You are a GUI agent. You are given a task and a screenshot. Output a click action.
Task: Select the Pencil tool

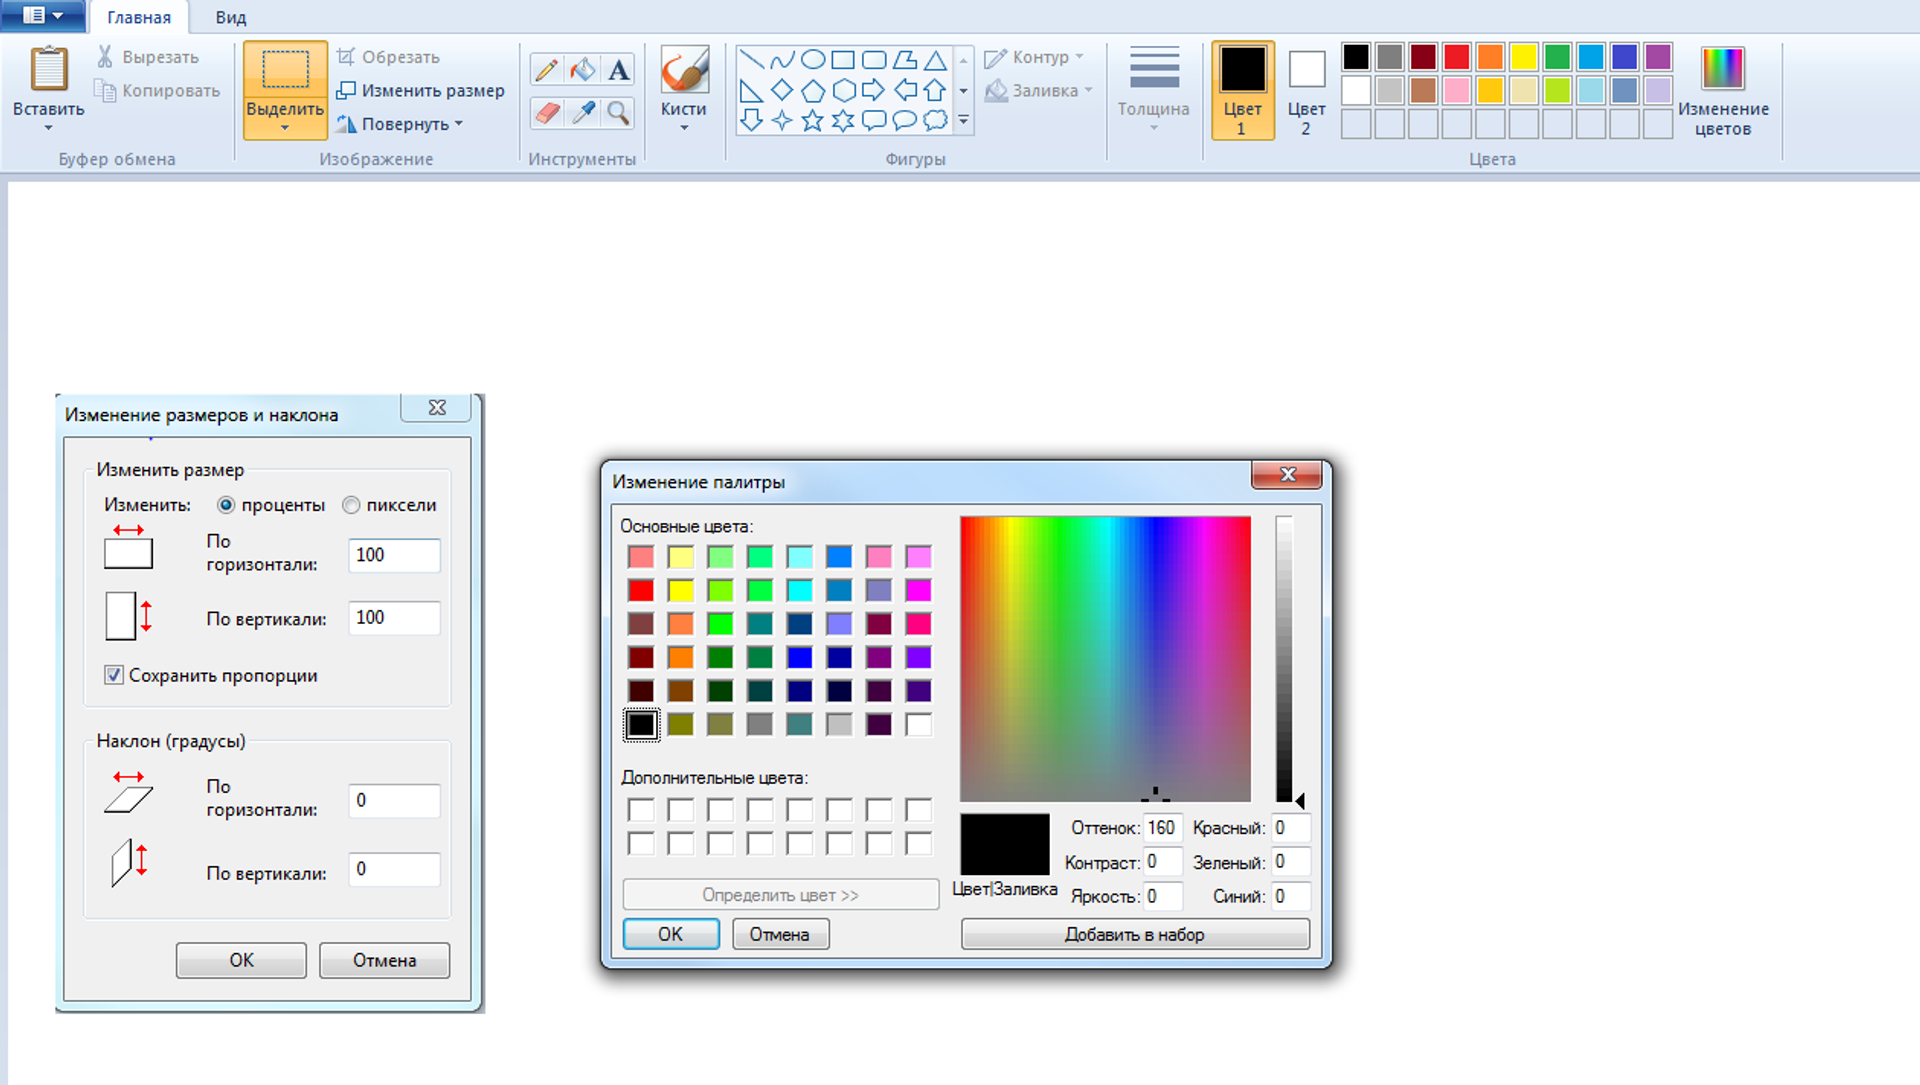coord(546,69)
